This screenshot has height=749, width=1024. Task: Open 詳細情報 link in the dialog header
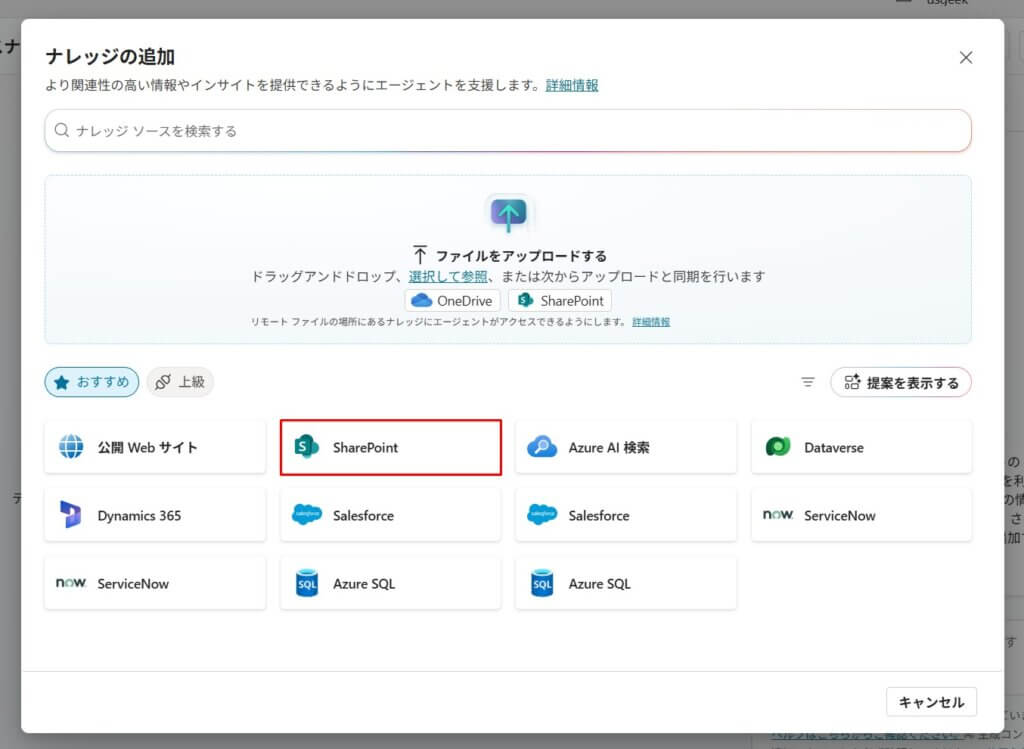[572, 85]
